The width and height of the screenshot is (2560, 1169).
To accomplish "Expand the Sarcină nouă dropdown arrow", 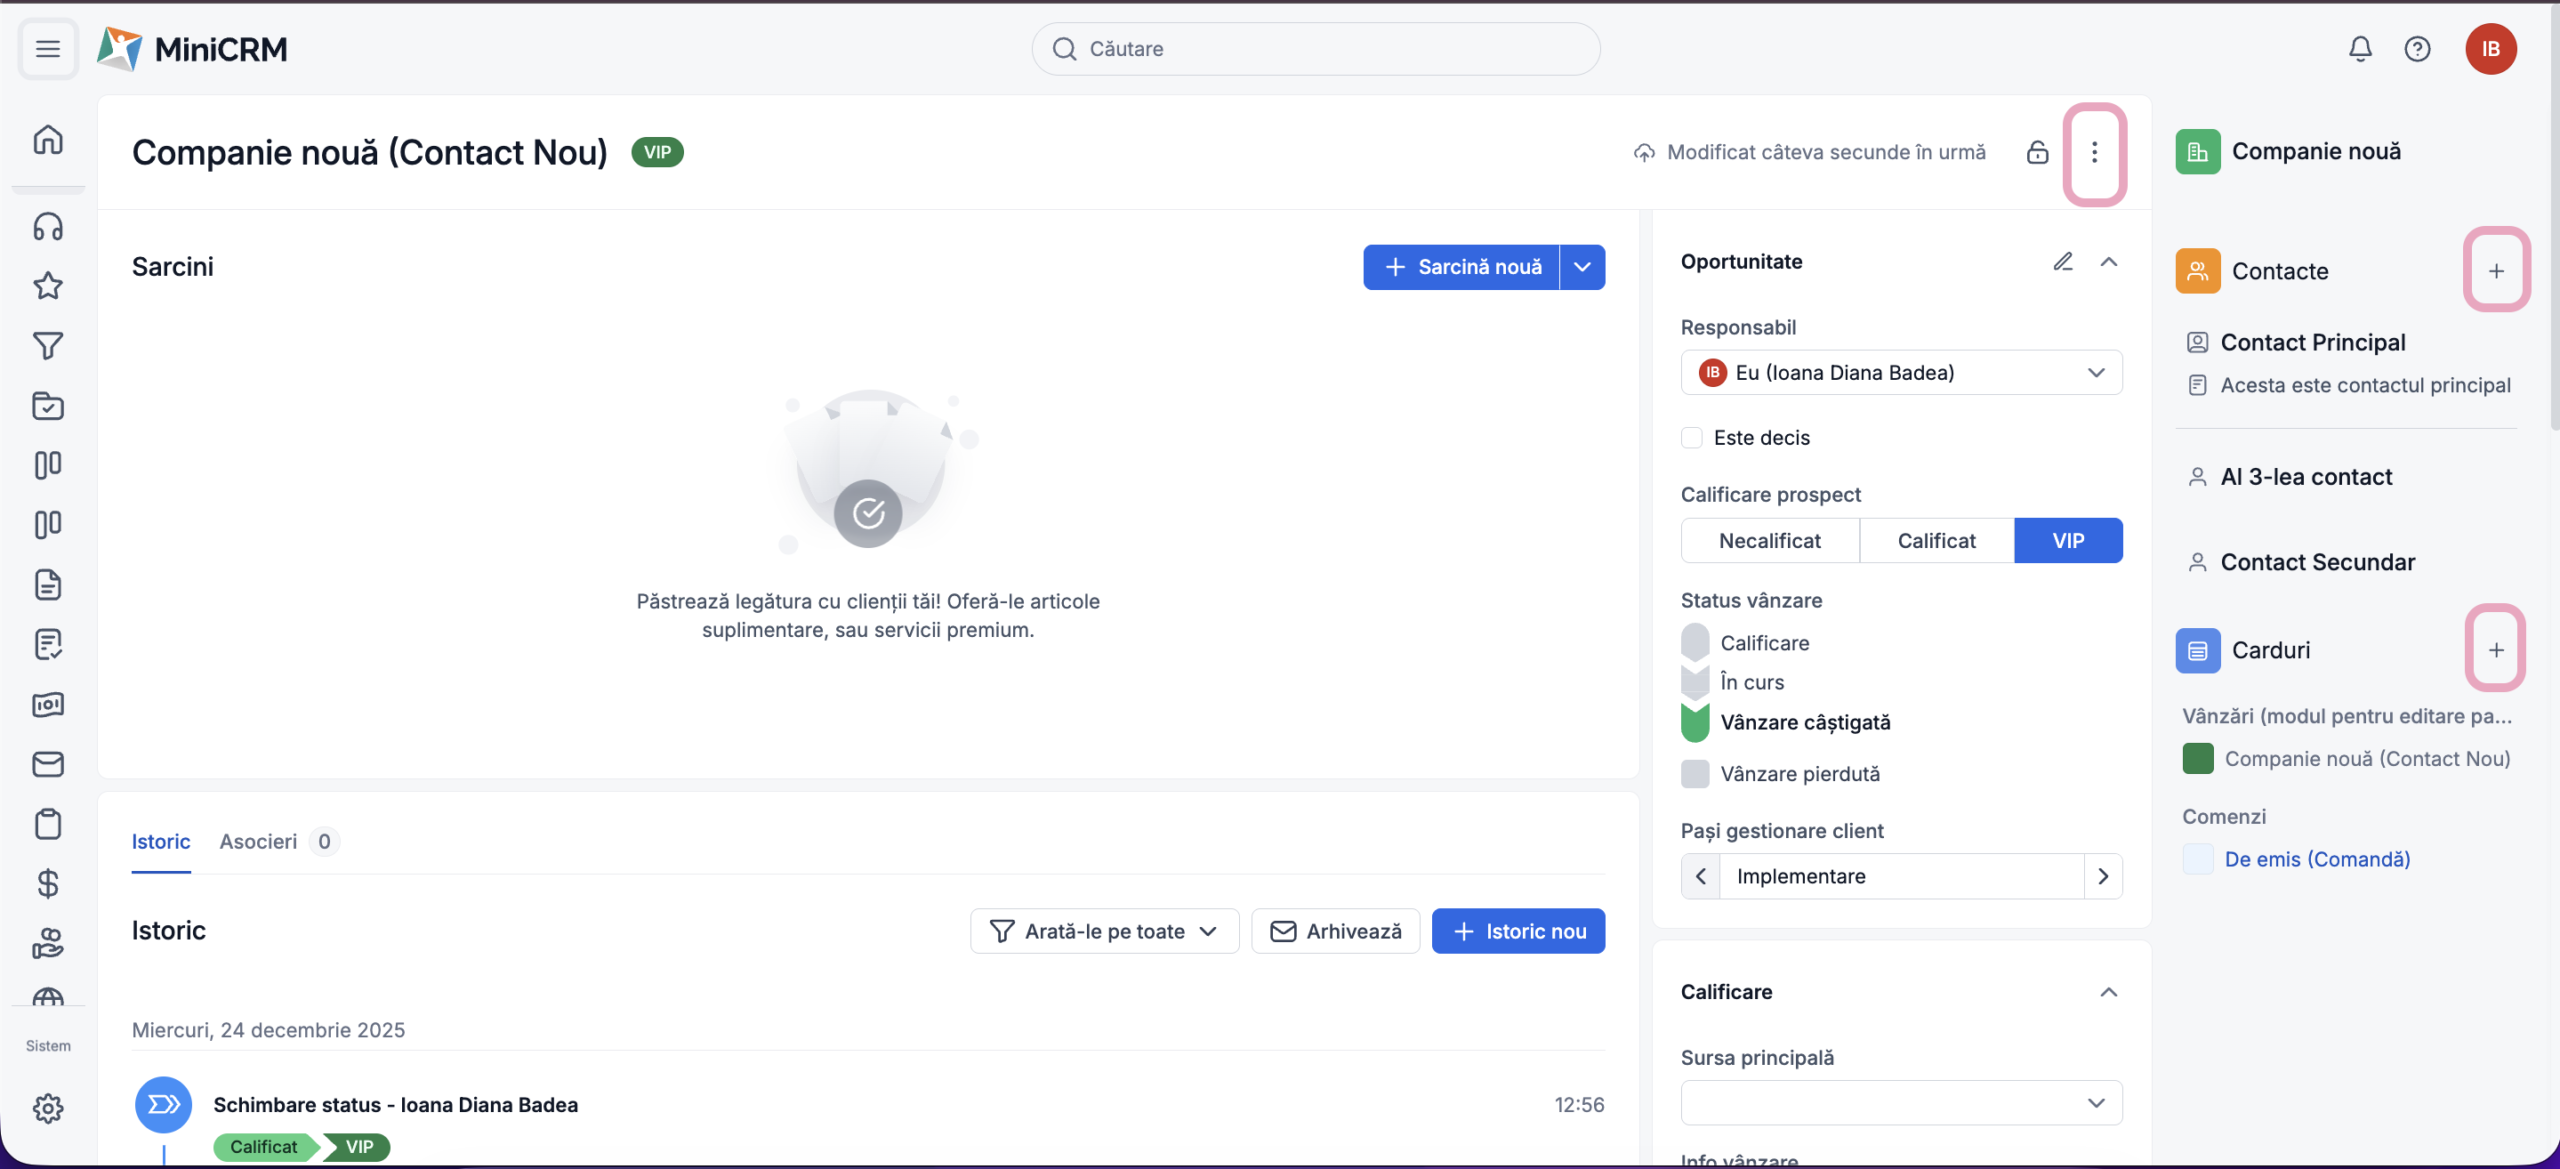I will [x=1582, y=267].
